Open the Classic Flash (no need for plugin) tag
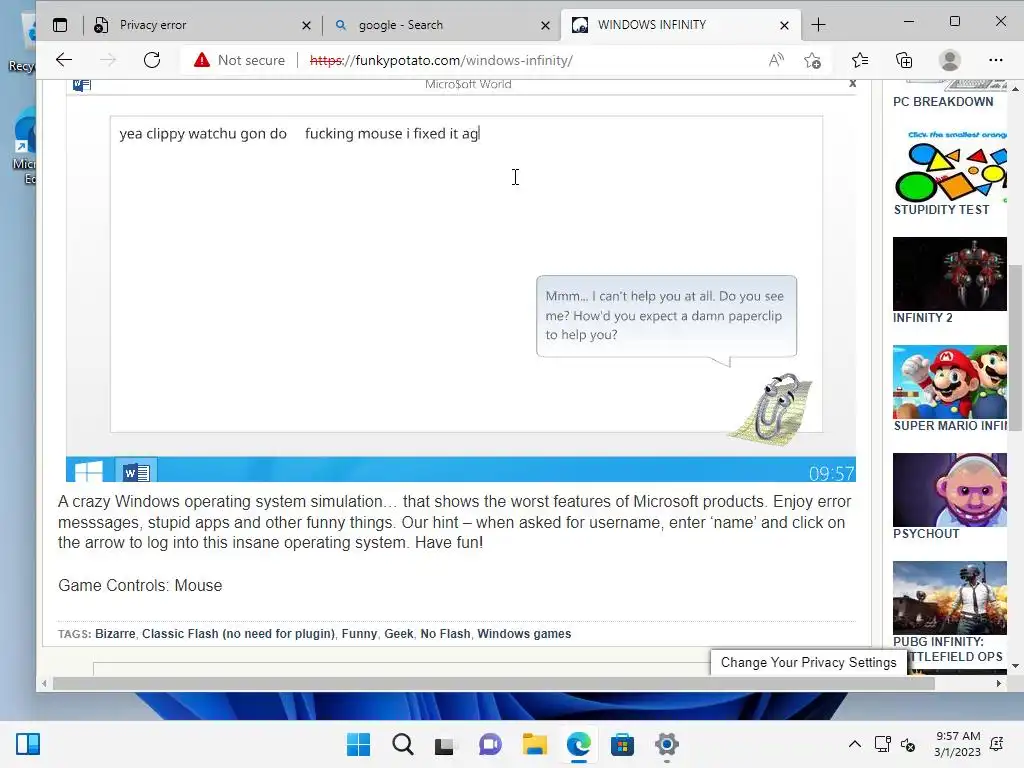This screenshot has width=1024, height=768. [x=238, y=633]
